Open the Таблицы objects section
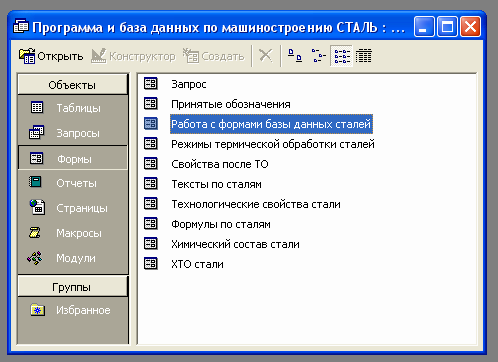 (x=72, y=108)
